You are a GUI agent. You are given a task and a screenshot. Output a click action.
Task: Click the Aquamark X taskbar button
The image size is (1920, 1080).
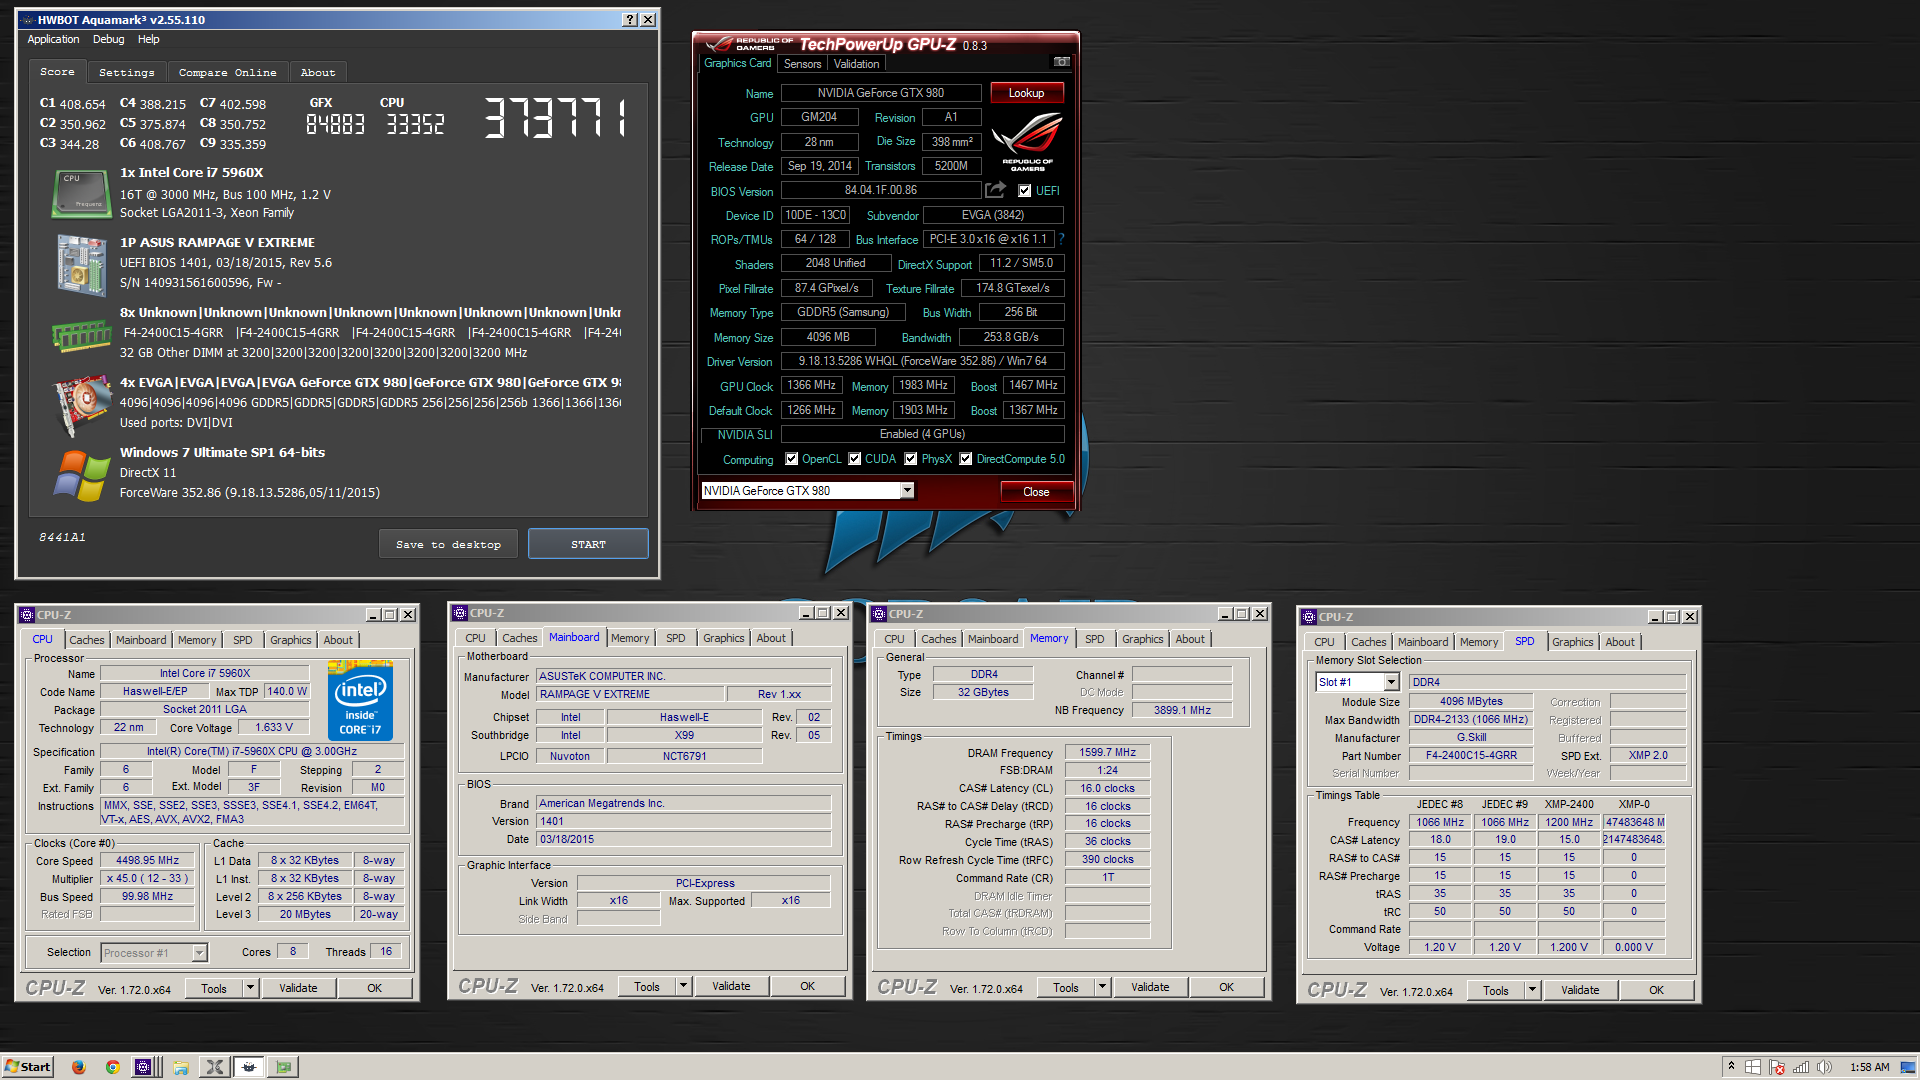pyautogui.click(x=214, y=1067)
